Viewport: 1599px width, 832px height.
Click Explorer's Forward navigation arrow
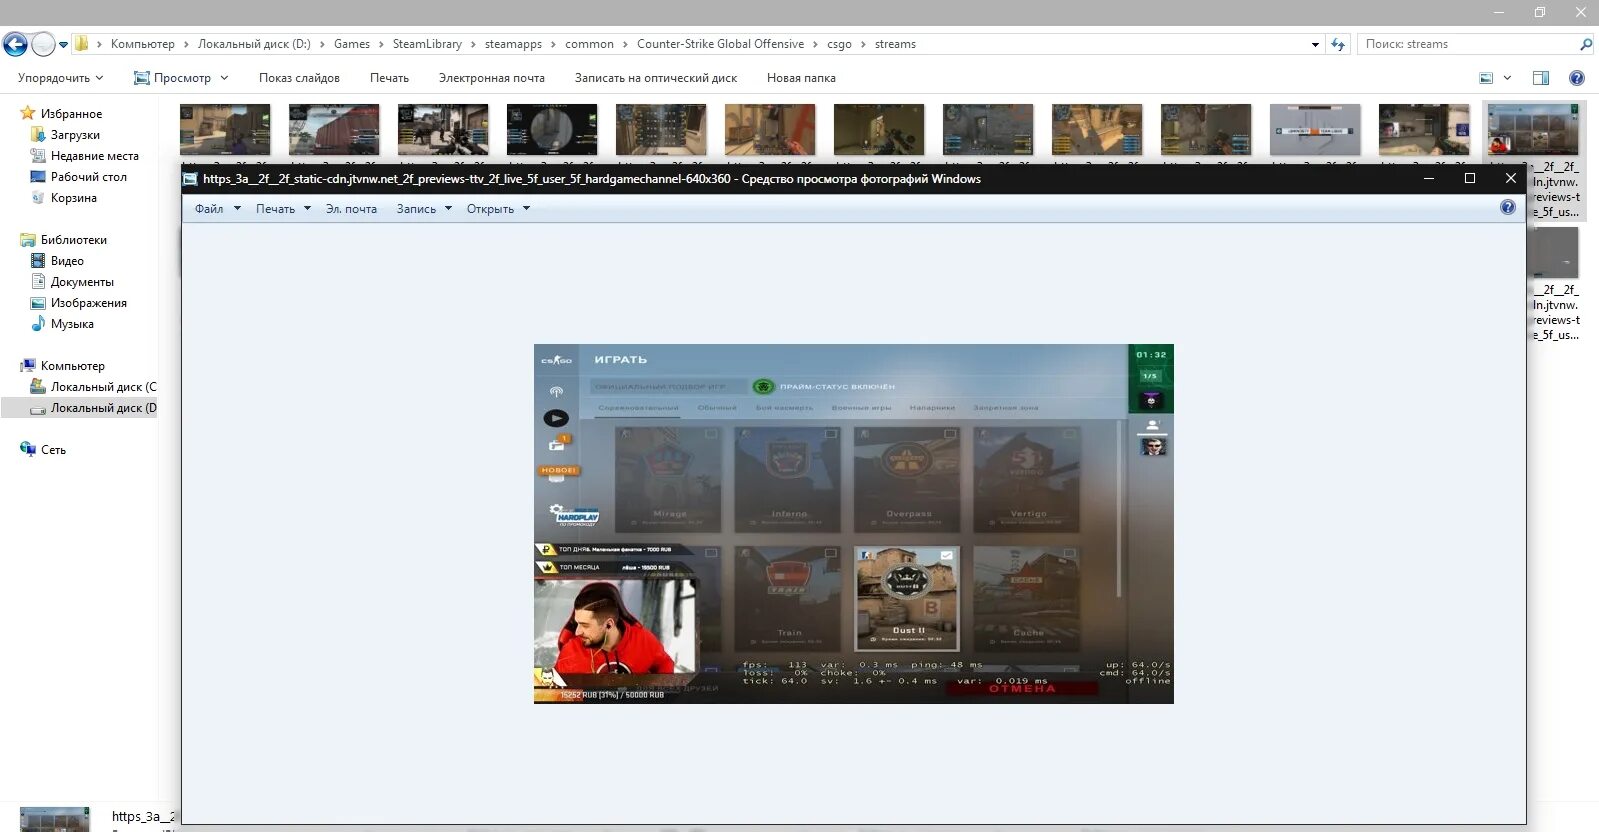[x=43, y=44]
